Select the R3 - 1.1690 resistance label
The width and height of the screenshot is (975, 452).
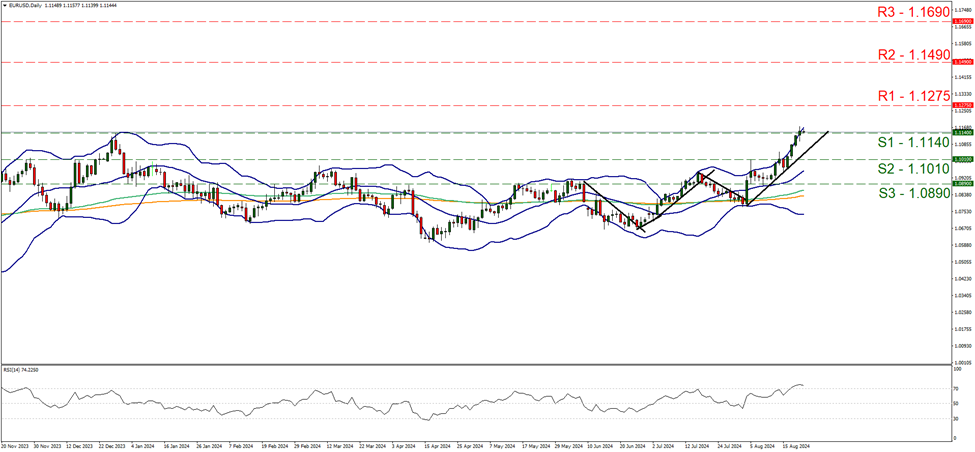(914, 12)
